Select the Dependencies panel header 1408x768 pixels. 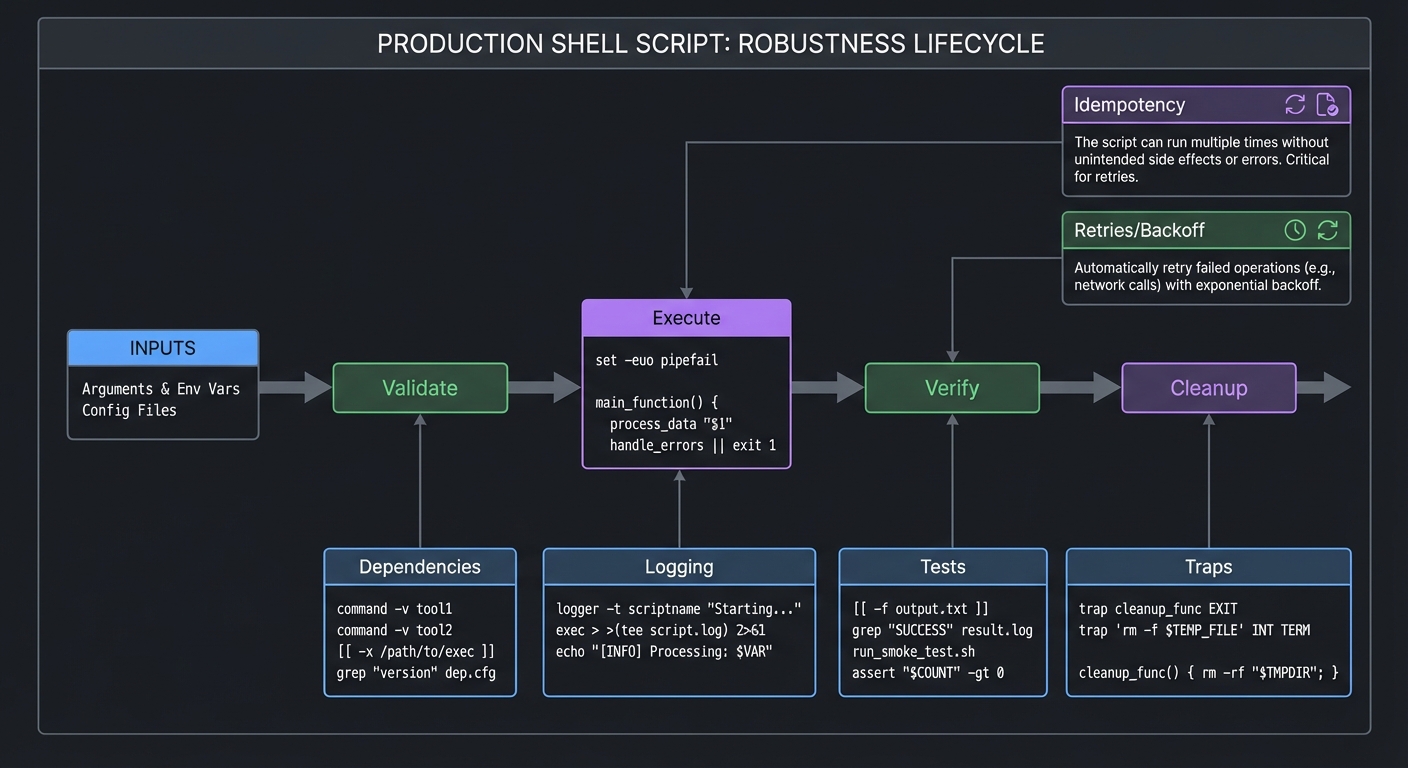(420, 566)
